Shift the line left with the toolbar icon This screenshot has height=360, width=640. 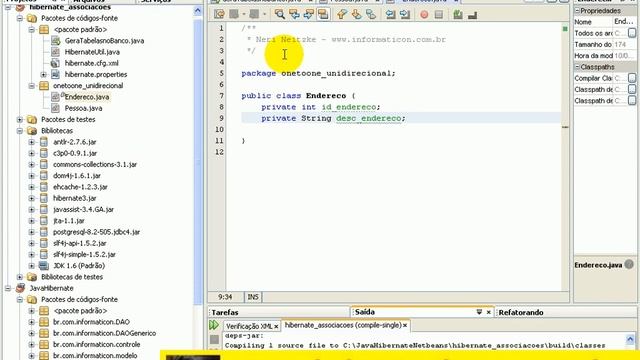tap(390, 15)
